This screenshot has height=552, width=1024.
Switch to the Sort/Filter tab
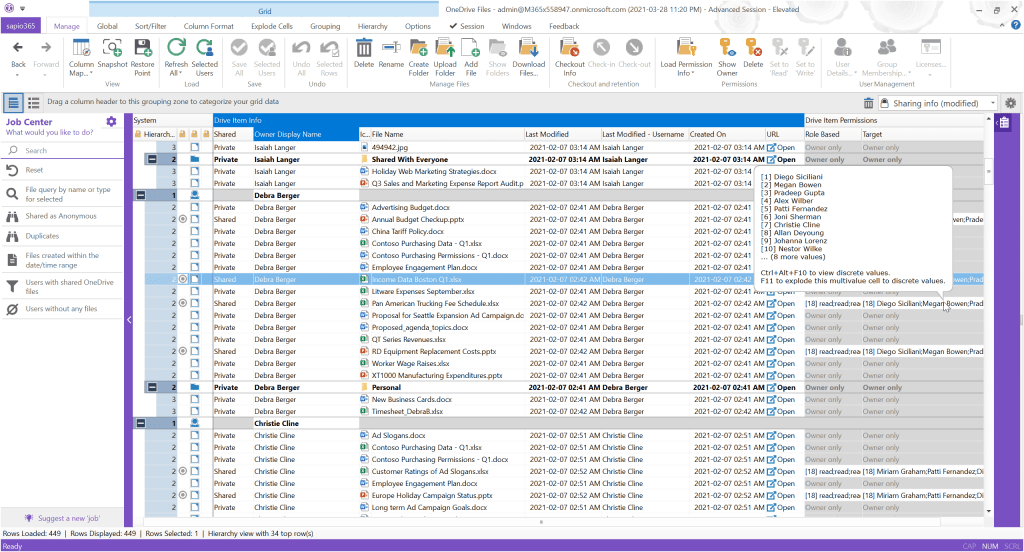click(x=150, y=26)
